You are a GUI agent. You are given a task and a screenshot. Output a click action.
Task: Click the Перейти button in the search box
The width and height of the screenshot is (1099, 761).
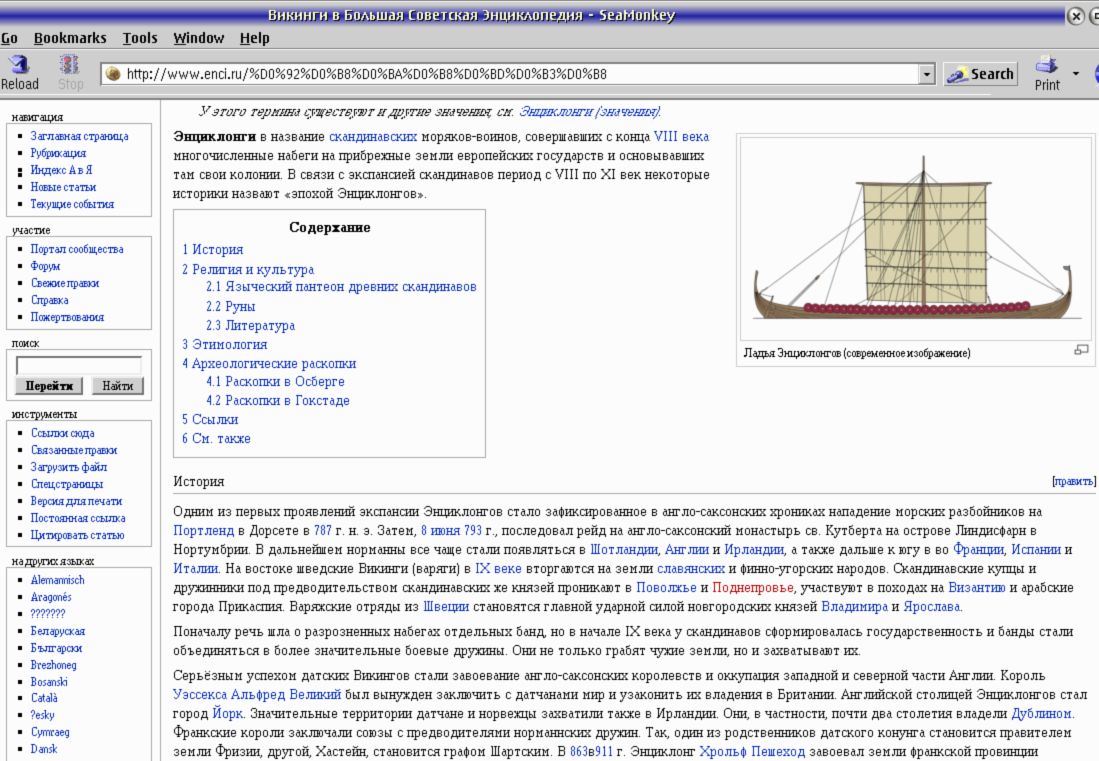[49, 386]
